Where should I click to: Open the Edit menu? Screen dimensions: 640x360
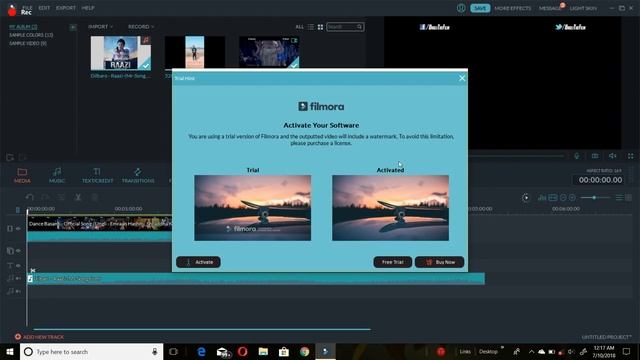(44, 8)
